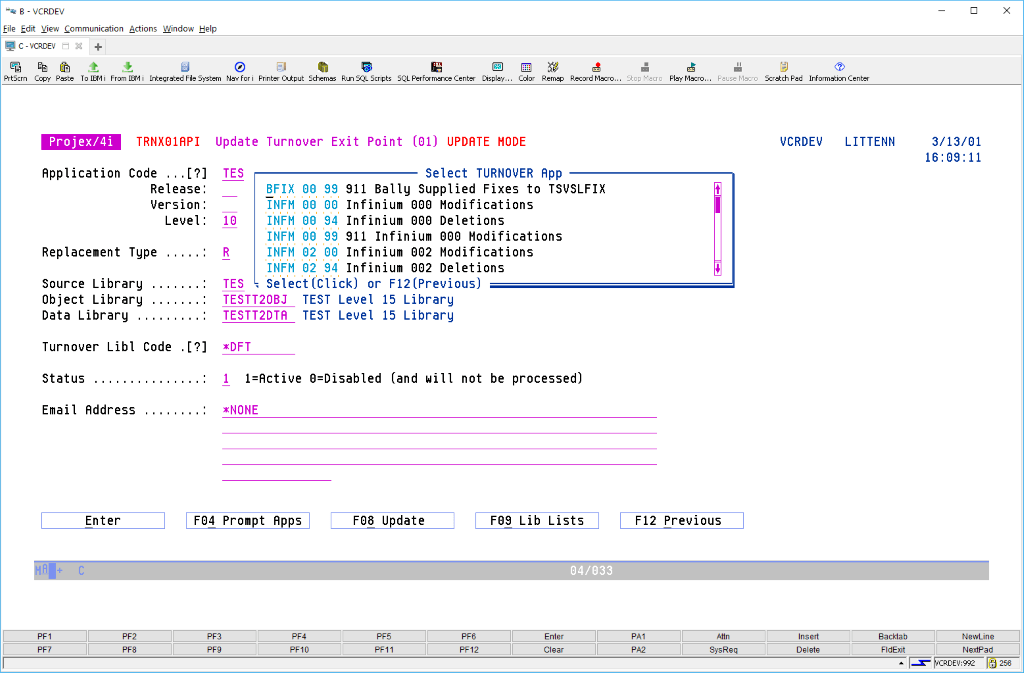Screen dimensions: 1024x673
Task: Click the Paste toolbar icon
Action: (x=65, y=71)
